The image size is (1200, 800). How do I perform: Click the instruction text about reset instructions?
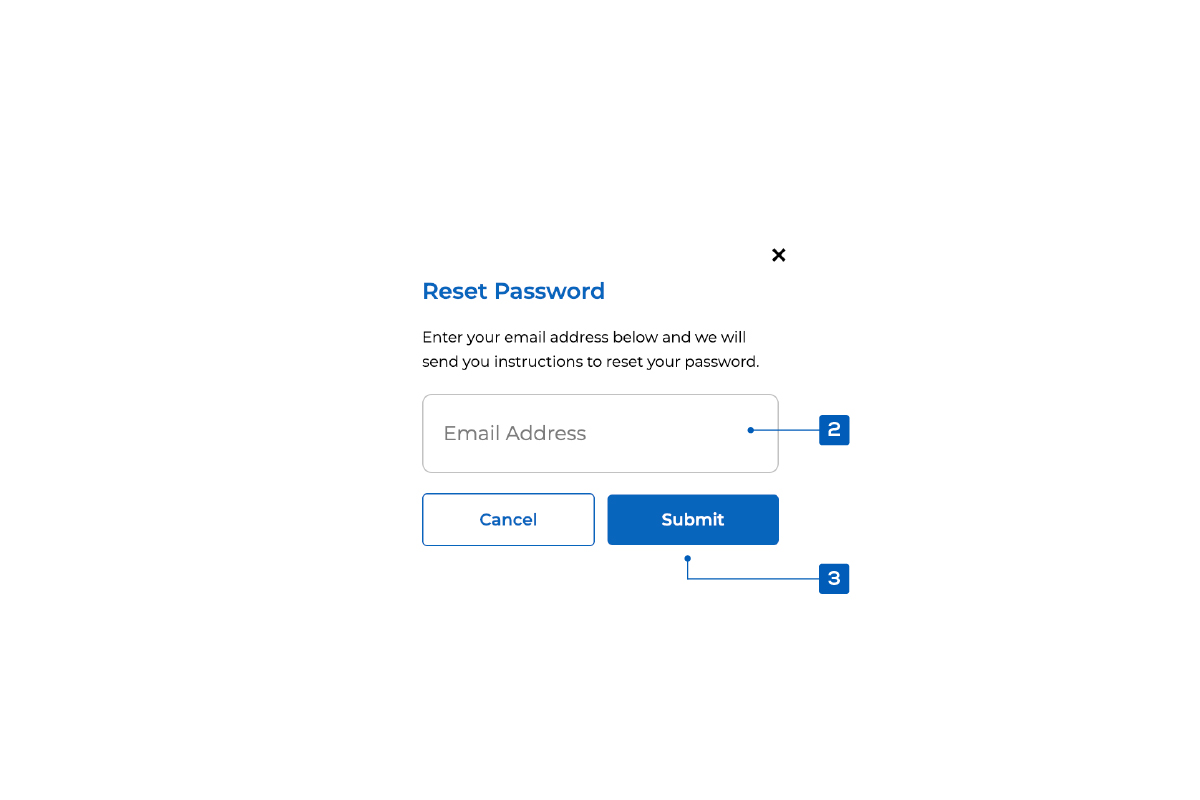tap(590, 349)
